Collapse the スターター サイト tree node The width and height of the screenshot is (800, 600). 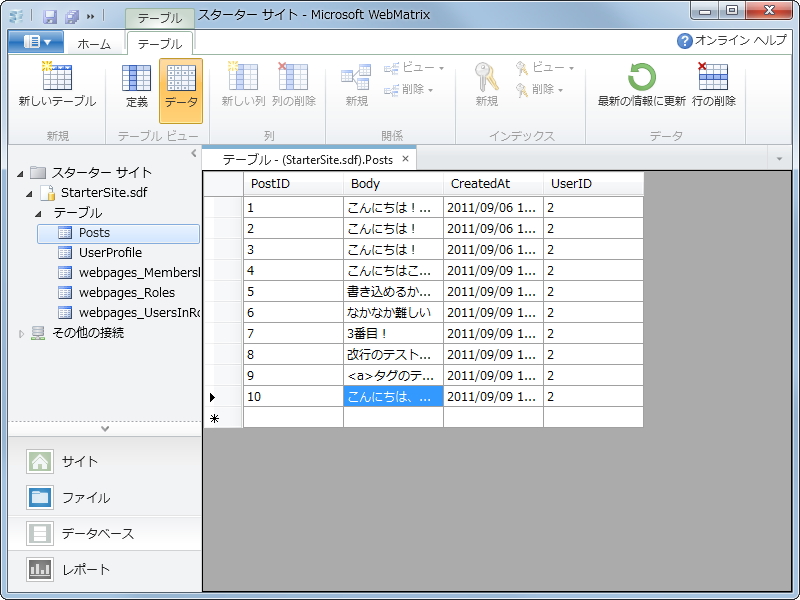coord(19,173)
